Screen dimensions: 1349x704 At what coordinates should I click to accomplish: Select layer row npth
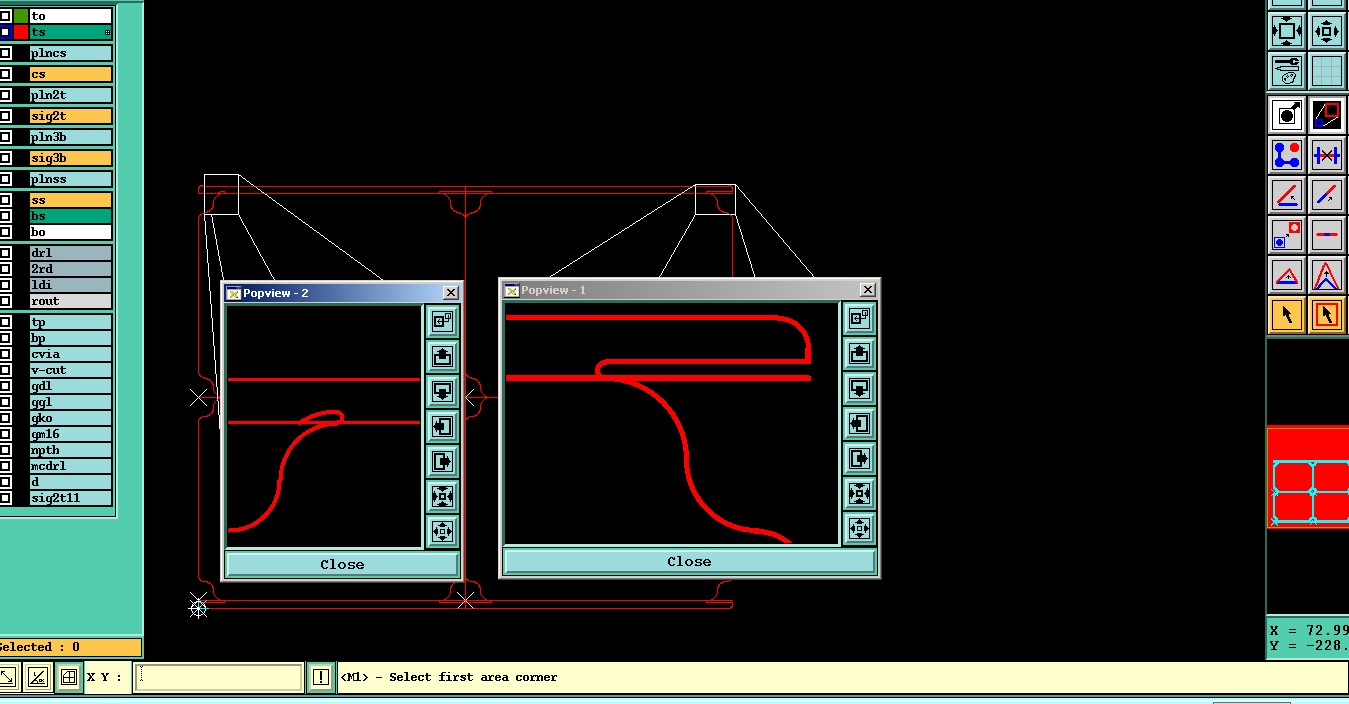(70, 450)
